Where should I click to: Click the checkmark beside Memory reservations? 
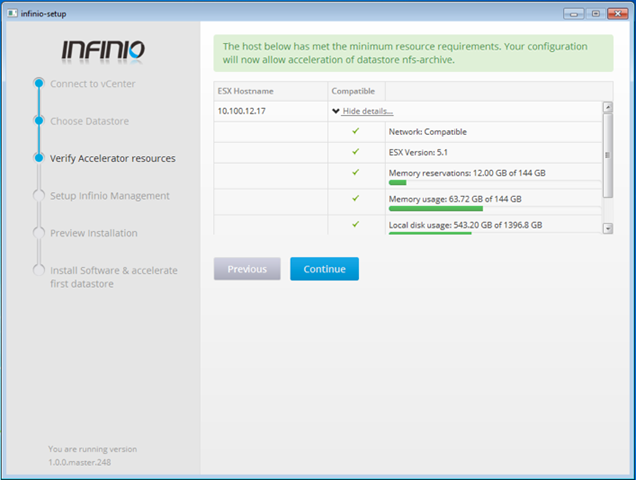(x=355, y=172)
